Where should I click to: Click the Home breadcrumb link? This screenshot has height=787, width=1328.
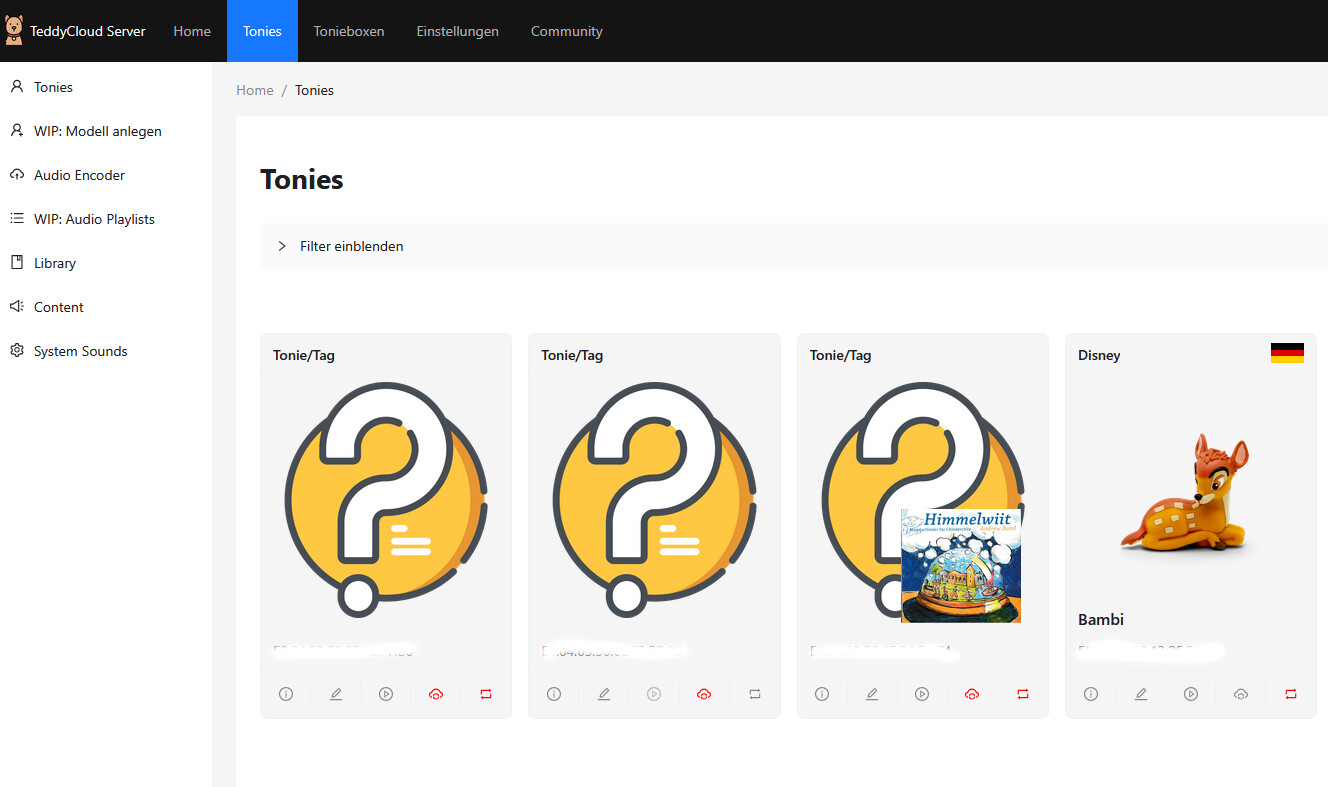pyautogui.click(x=254, y=90)
